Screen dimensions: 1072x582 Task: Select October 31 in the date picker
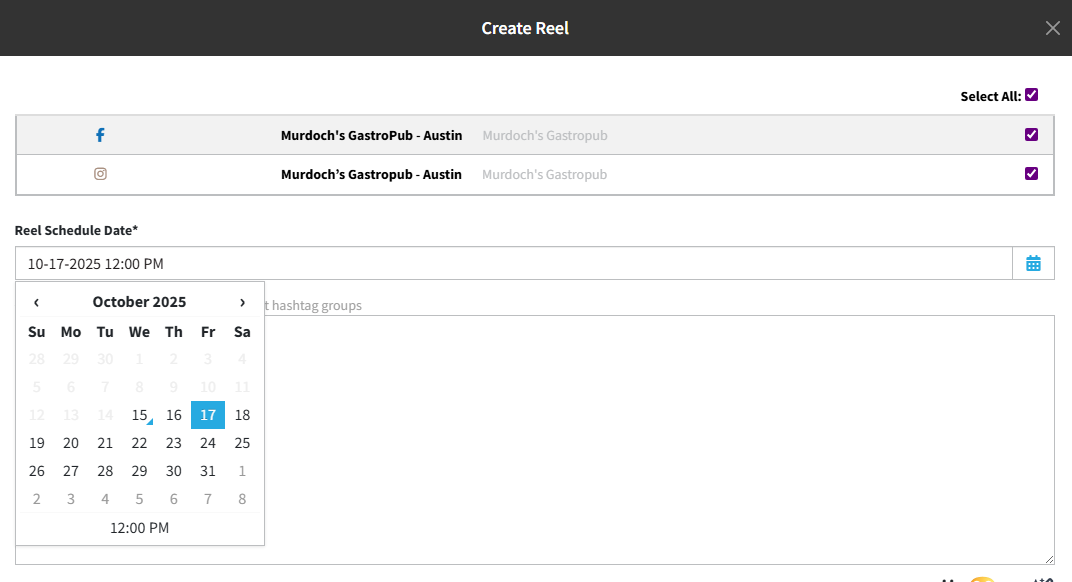click(x=208, y=471)
